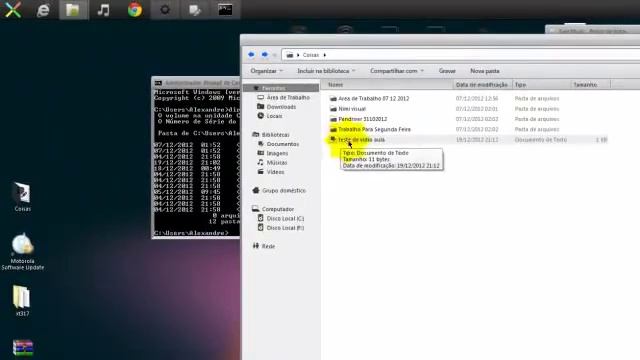Open file manager icon in top dock

point(73,10)
